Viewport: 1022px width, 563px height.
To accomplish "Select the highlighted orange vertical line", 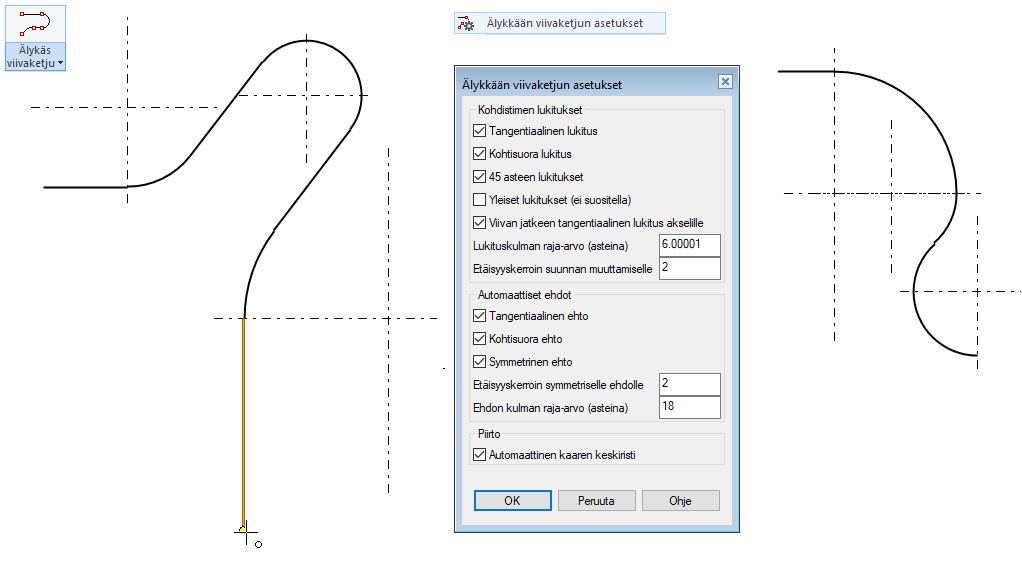I will (244, 424).
